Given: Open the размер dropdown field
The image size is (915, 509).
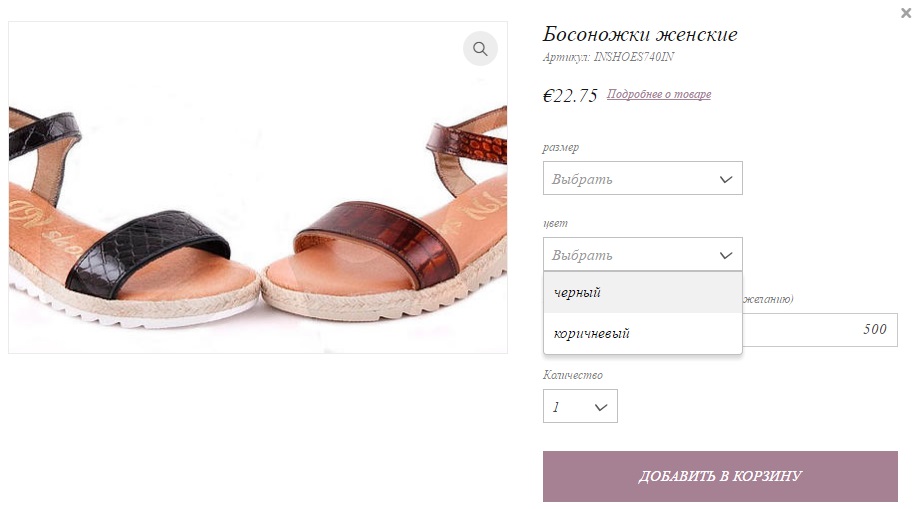Looking at the screenshot, I should point(642,178).
